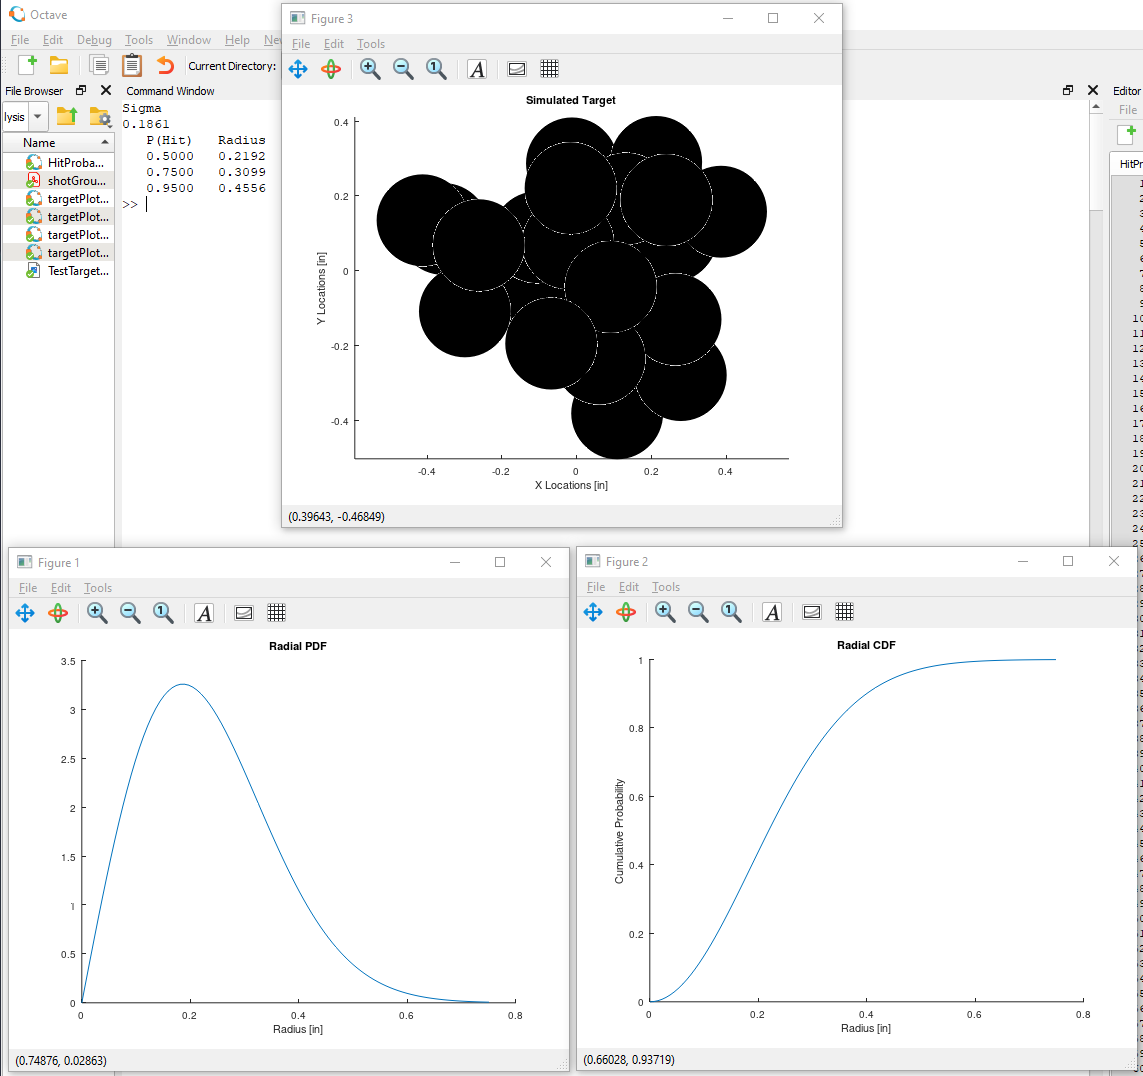Open Figure 1 Edit menu

pyautogui.click(x=61, y=588)
